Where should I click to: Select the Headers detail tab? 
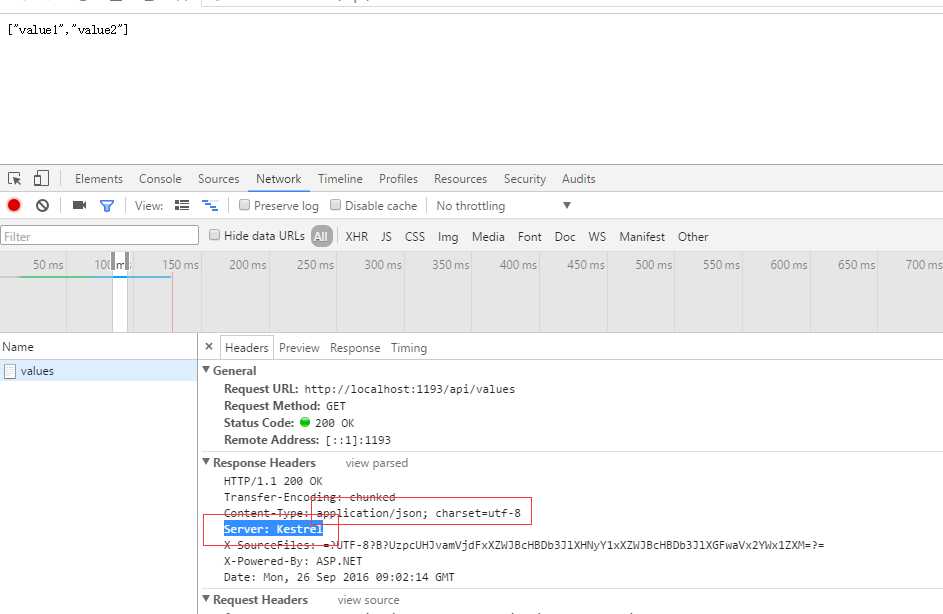(247, 348)
